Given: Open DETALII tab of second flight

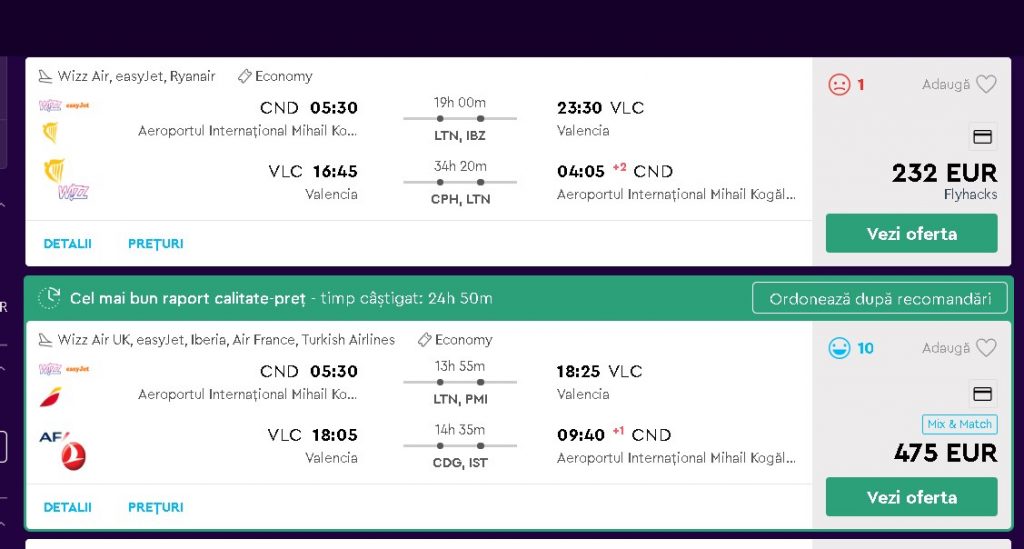Looking at the screenshot, I should pyautogui.click(x=67, y=507).
